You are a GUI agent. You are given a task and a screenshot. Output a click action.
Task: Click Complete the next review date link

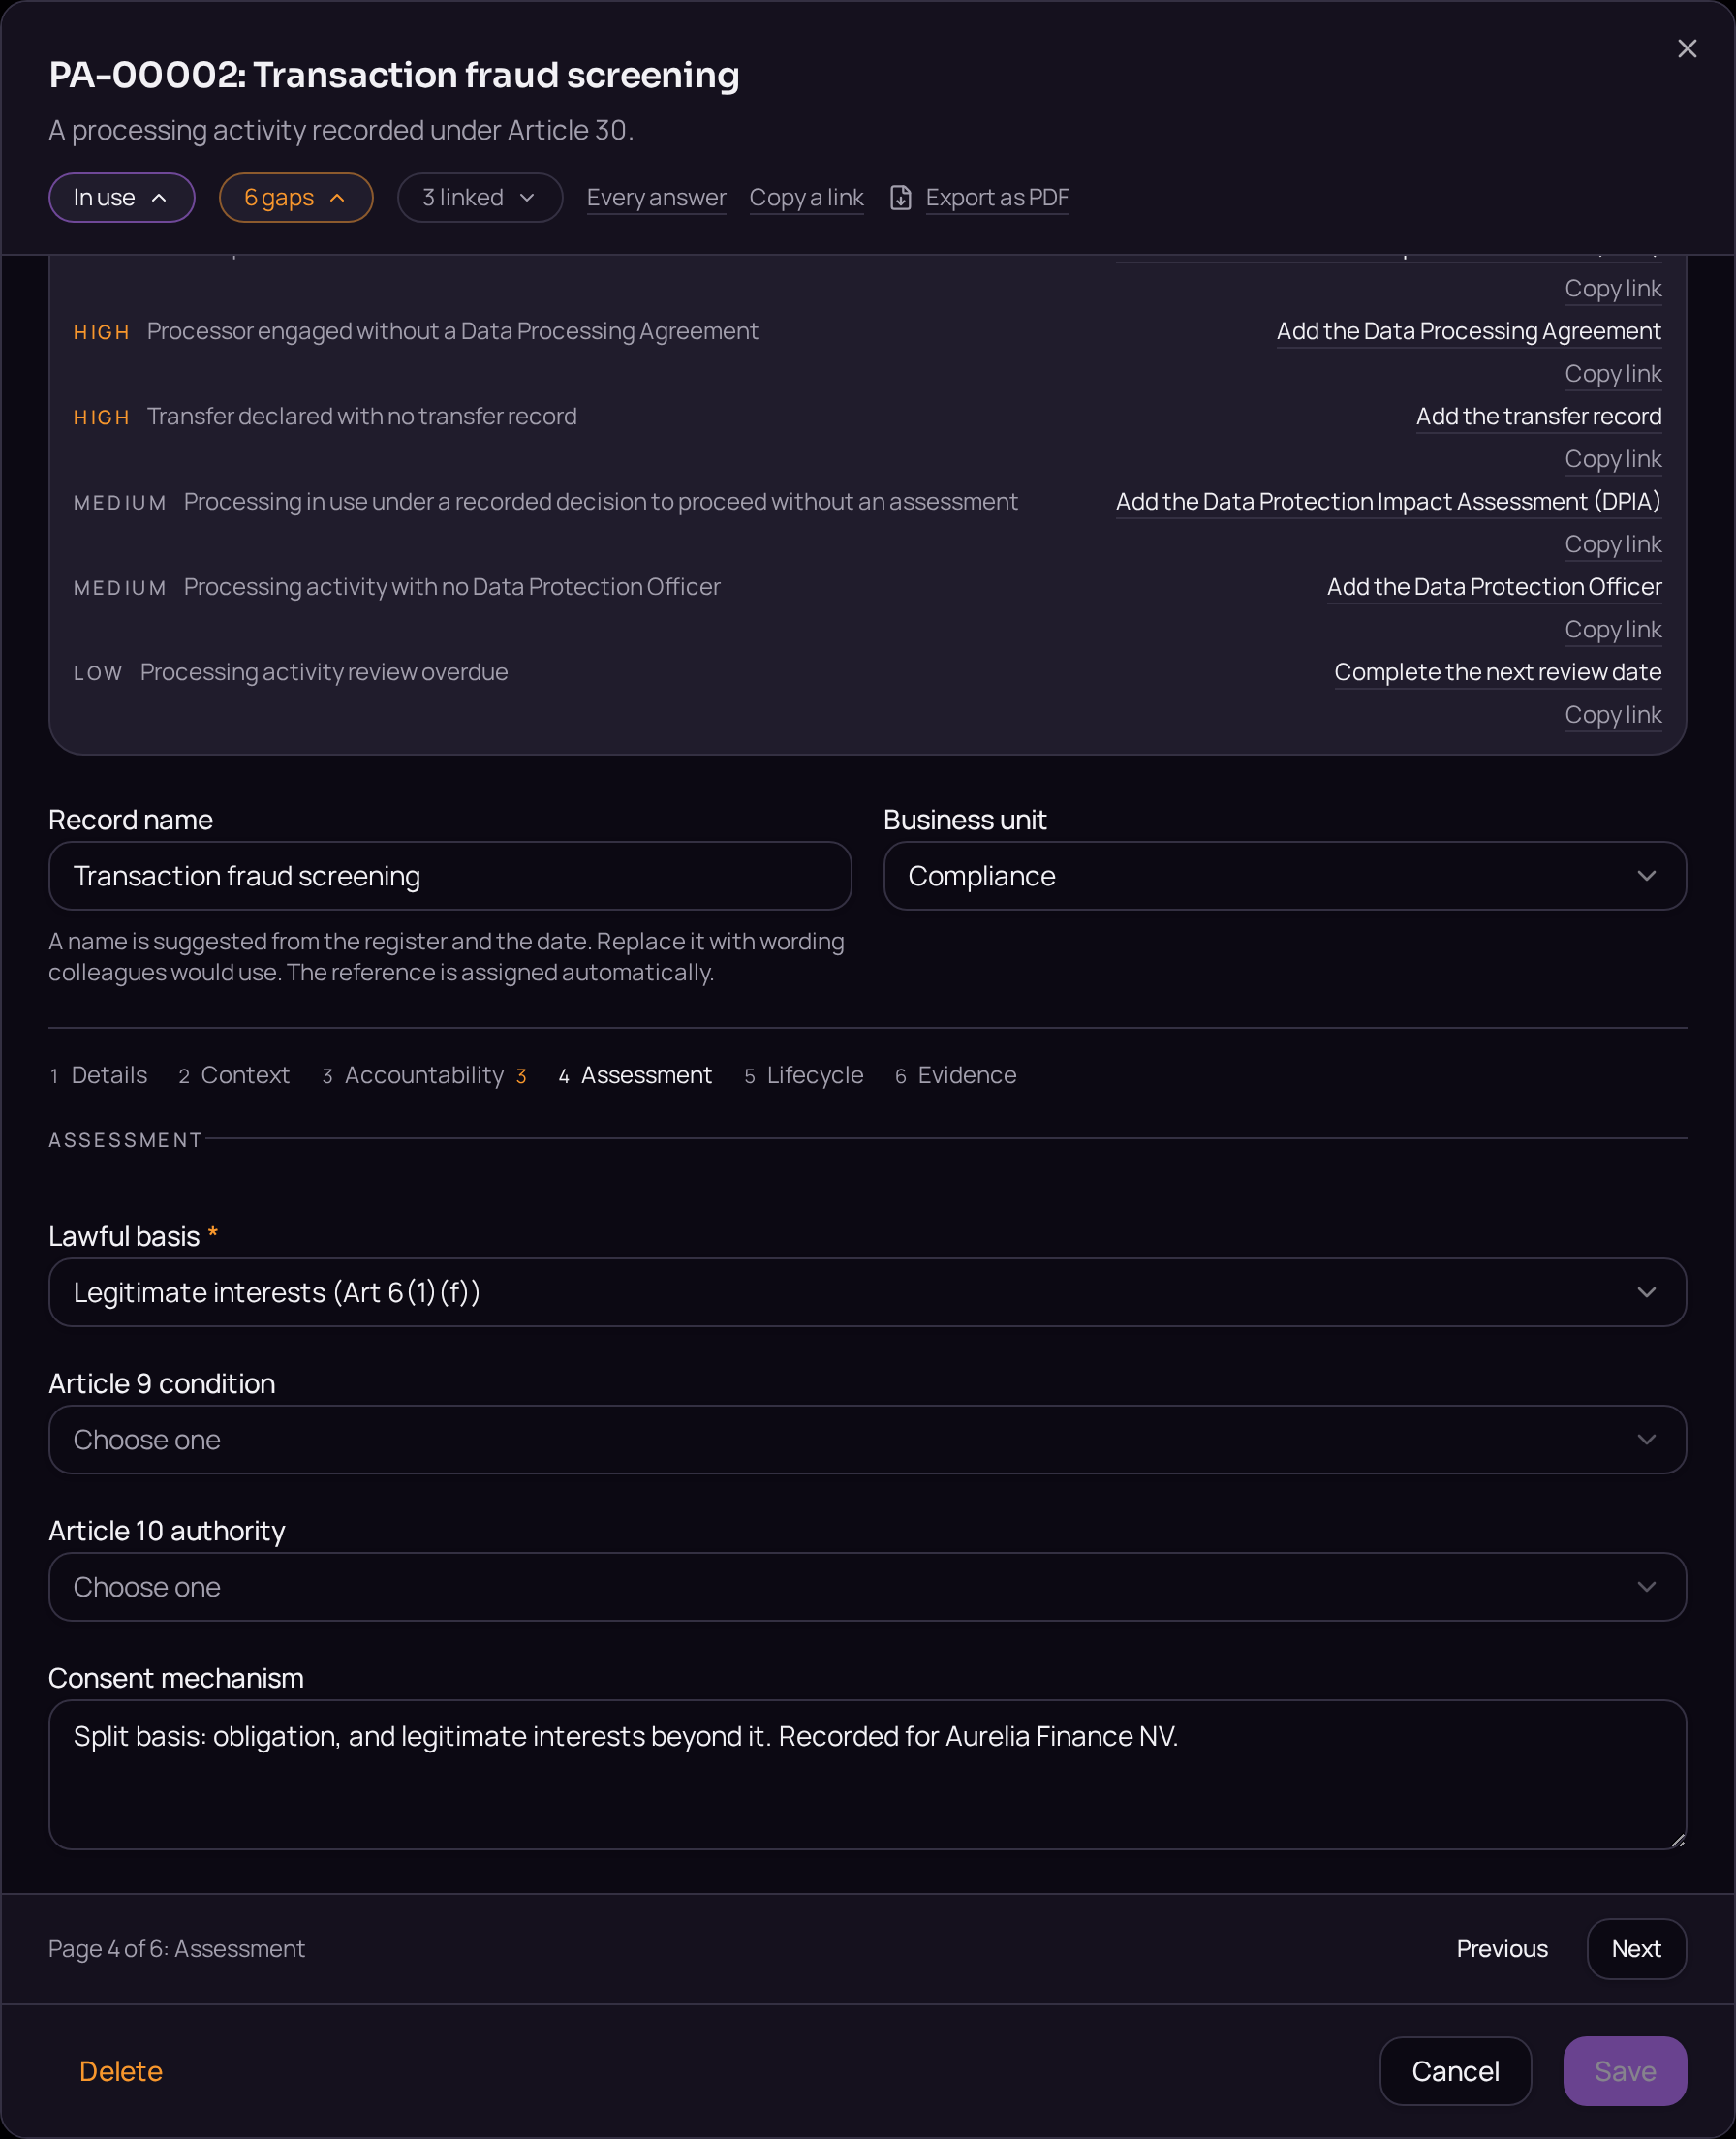coord(1498,672)
